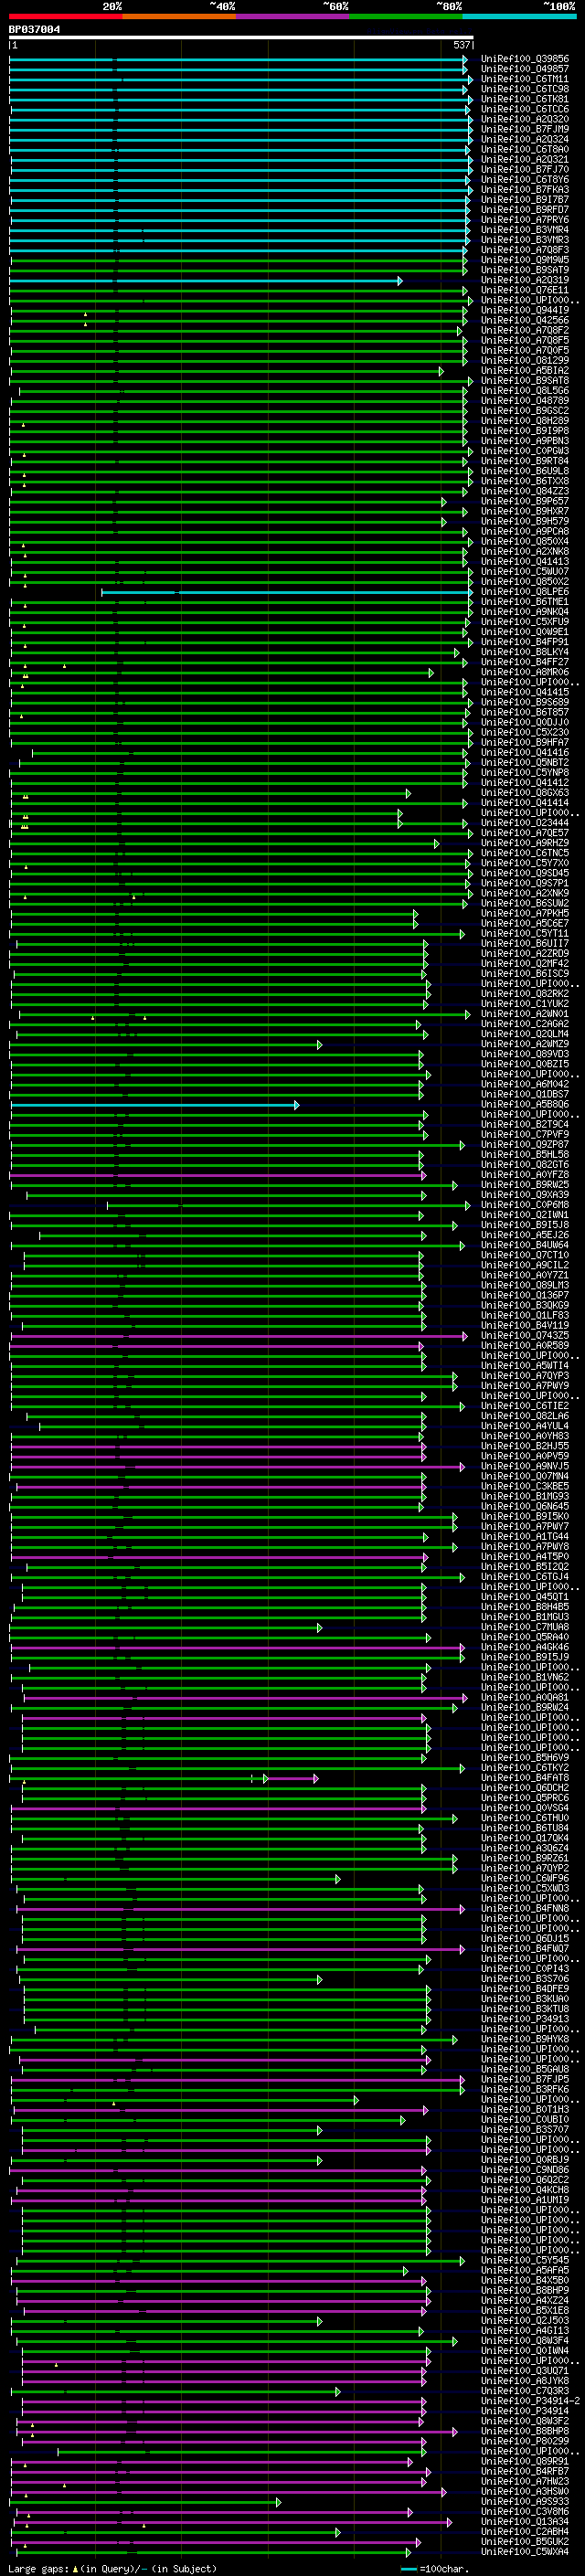
Task: Select the UniRef100_C0P6M8 label
Action: [x=524, y=1204]
